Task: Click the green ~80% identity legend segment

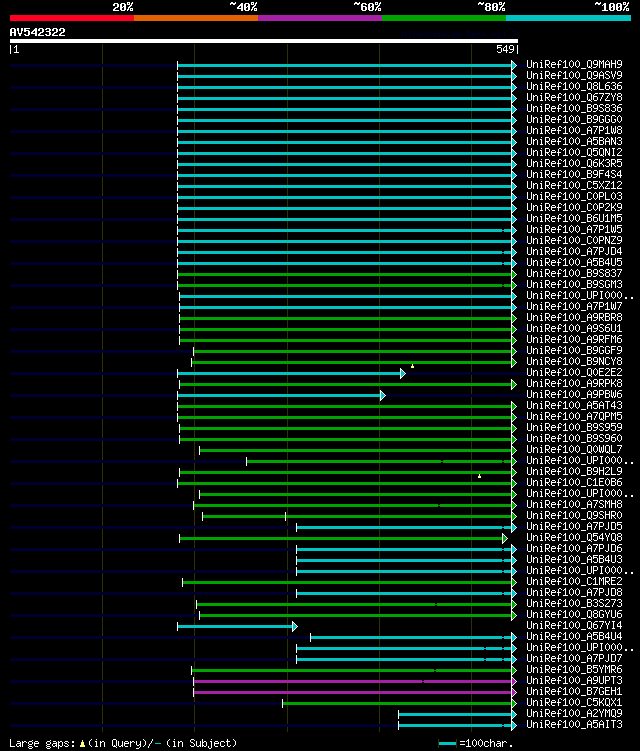Action: coord(444,18)
